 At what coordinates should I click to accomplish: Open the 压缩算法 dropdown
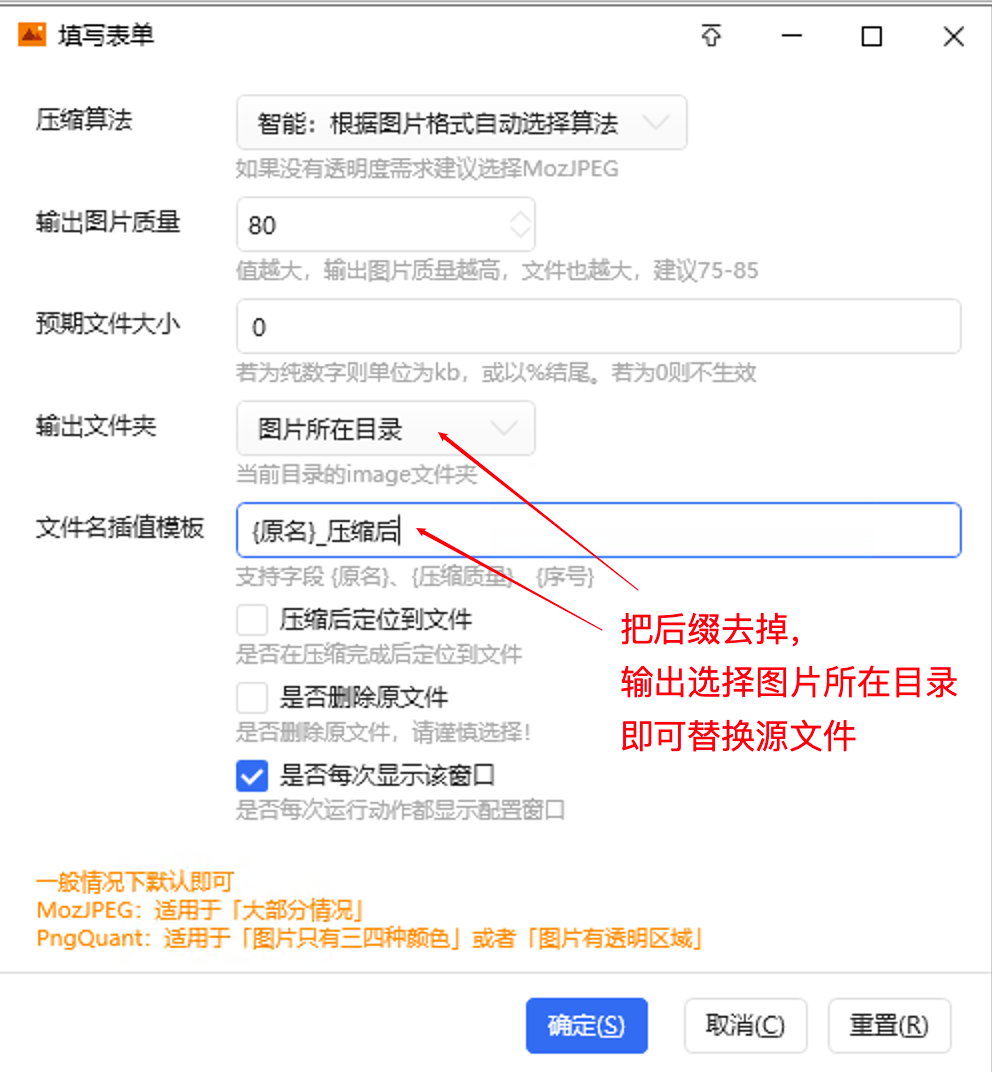[461, 123]
